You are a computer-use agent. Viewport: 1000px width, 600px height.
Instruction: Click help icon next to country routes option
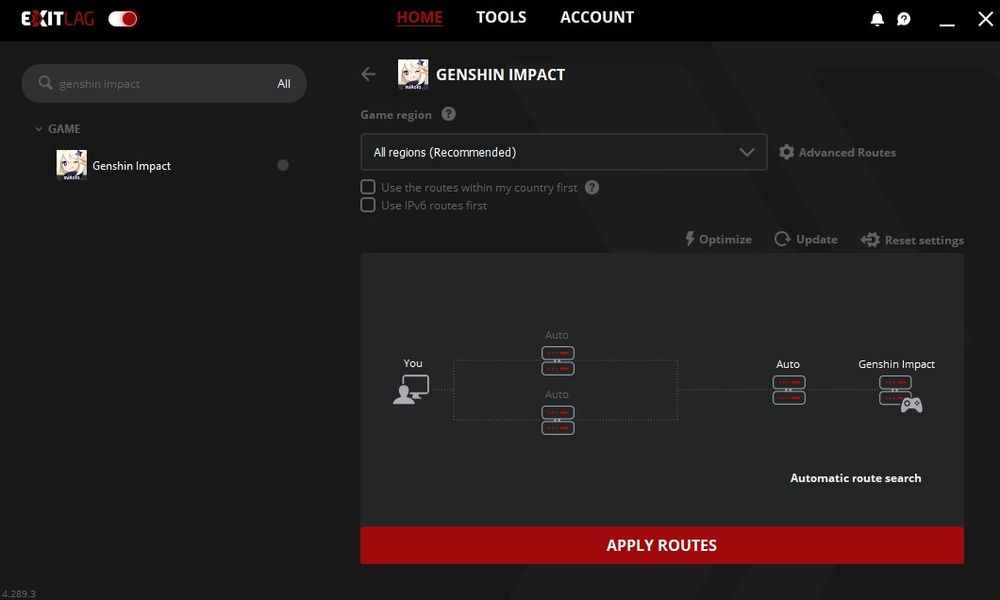[592, 187]
